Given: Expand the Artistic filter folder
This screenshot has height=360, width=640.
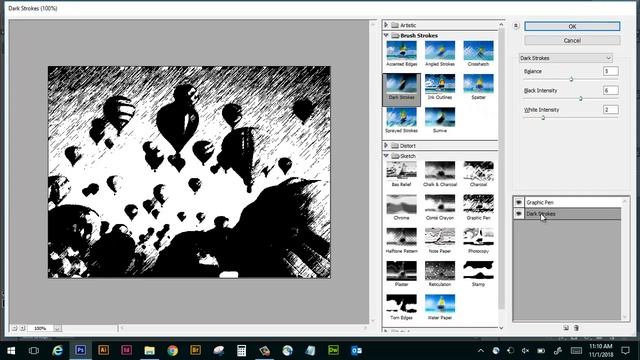Looking at the screenshot, I should point(386,25).
